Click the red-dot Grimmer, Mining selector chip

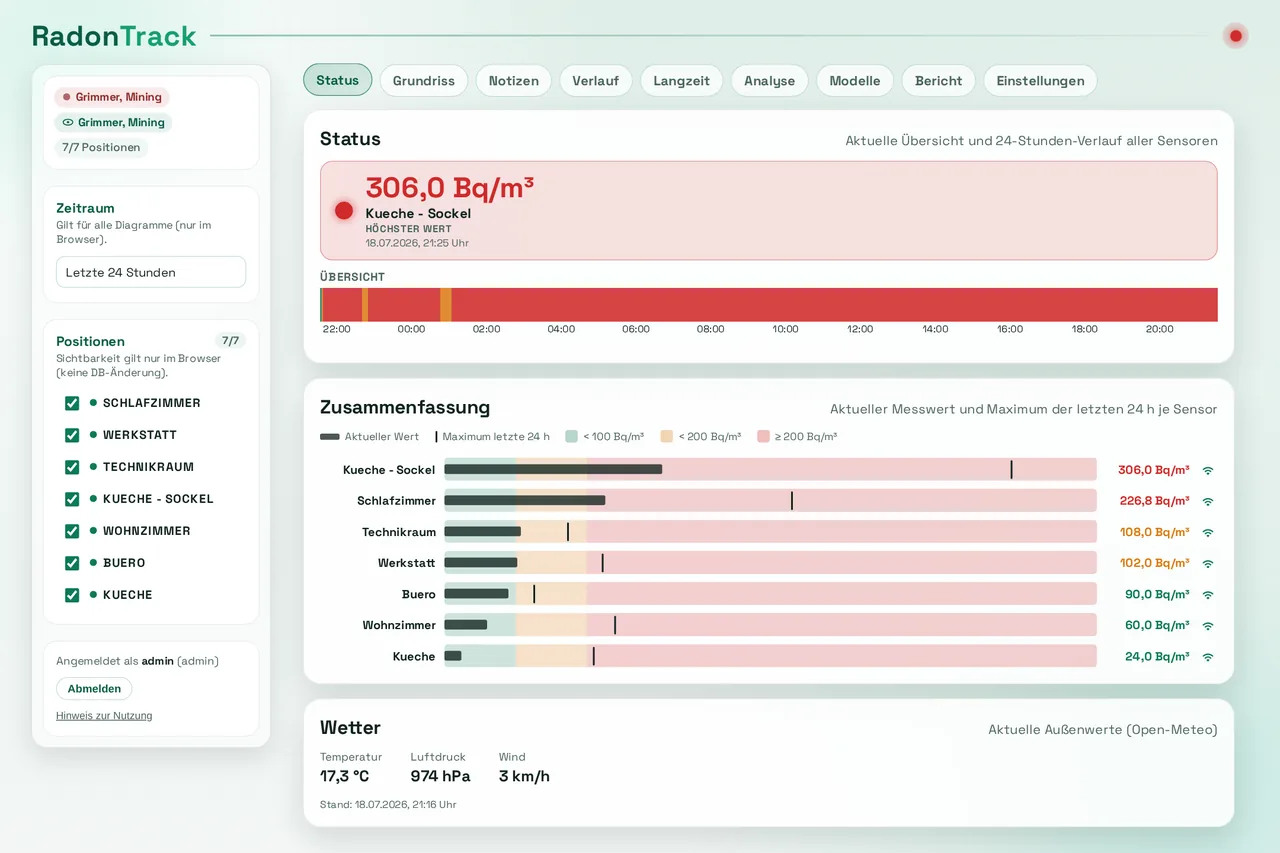[112, 97]
